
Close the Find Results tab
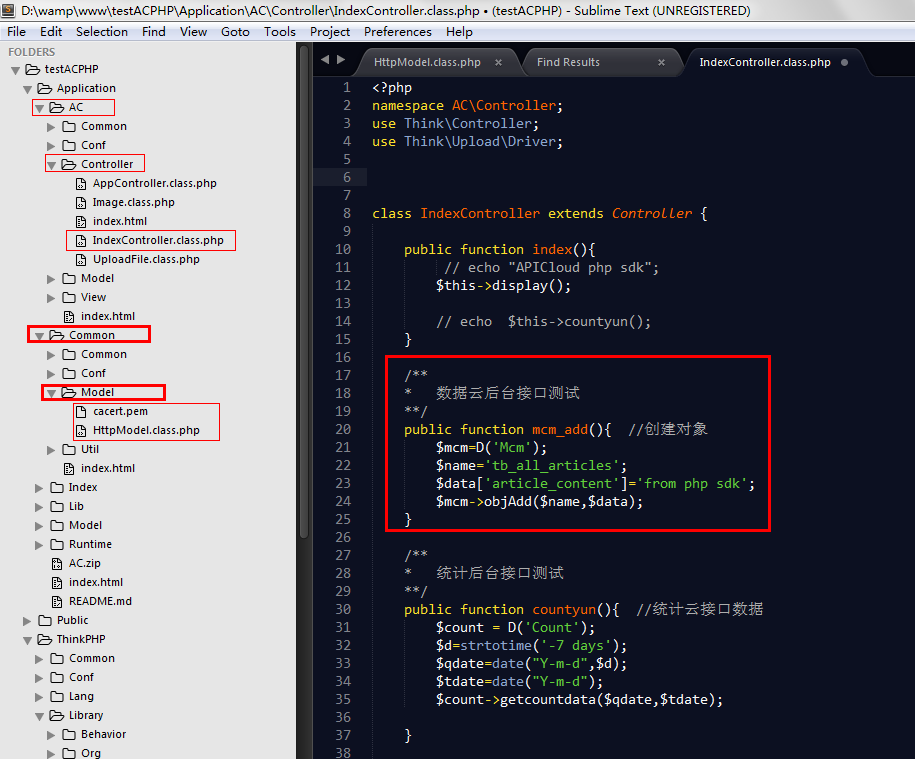(x=661, y=62)
